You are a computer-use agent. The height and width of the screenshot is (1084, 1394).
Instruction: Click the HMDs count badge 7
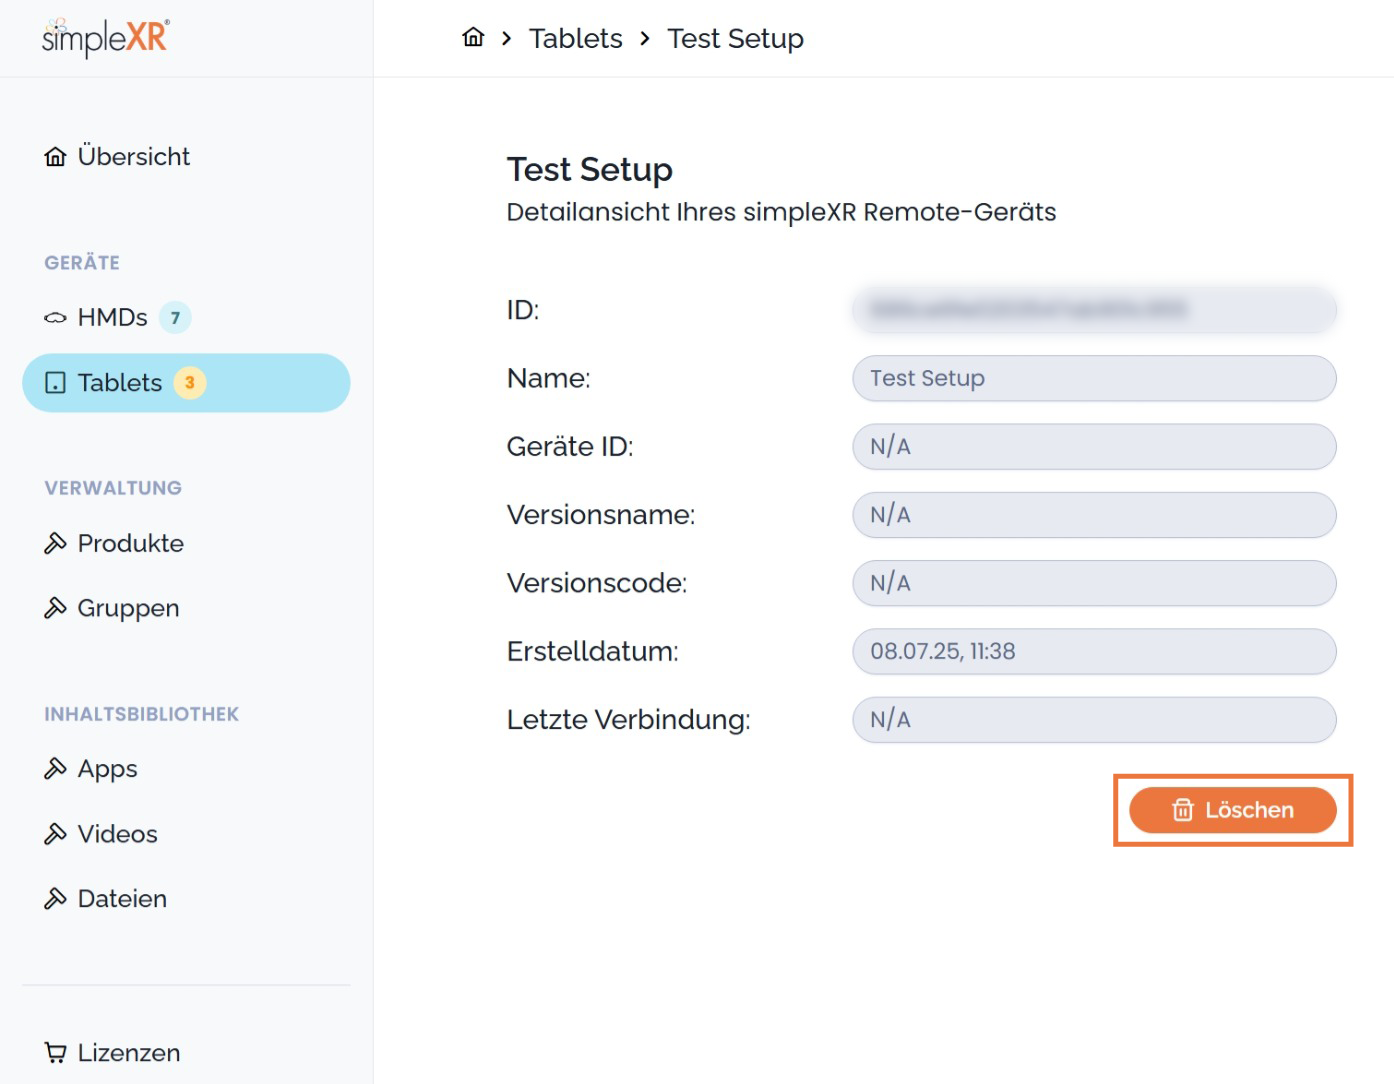[175, 318]
